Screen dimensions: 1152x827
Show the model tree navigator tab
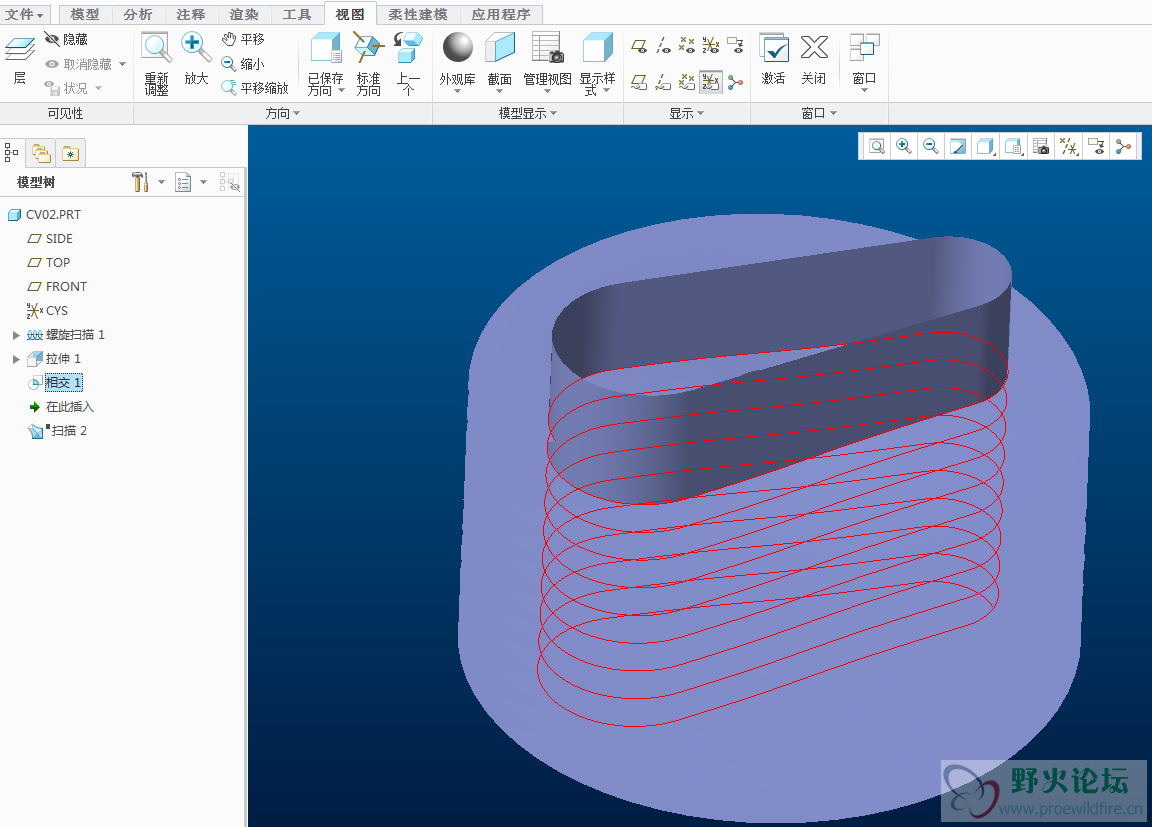[x=11, y=153]
